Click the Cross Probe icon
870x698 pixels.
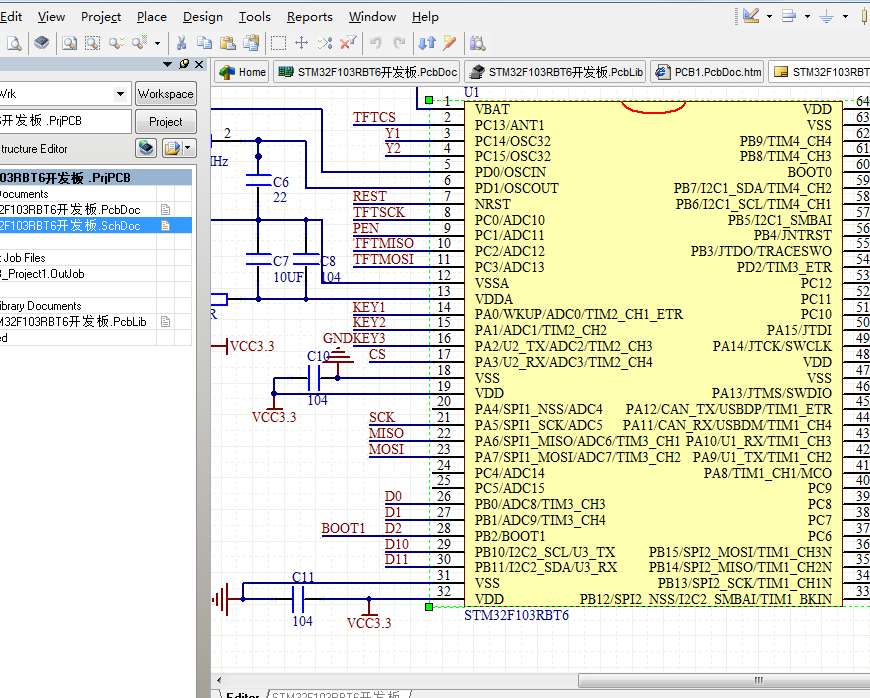pyautogui.click(x=449, y=43)
